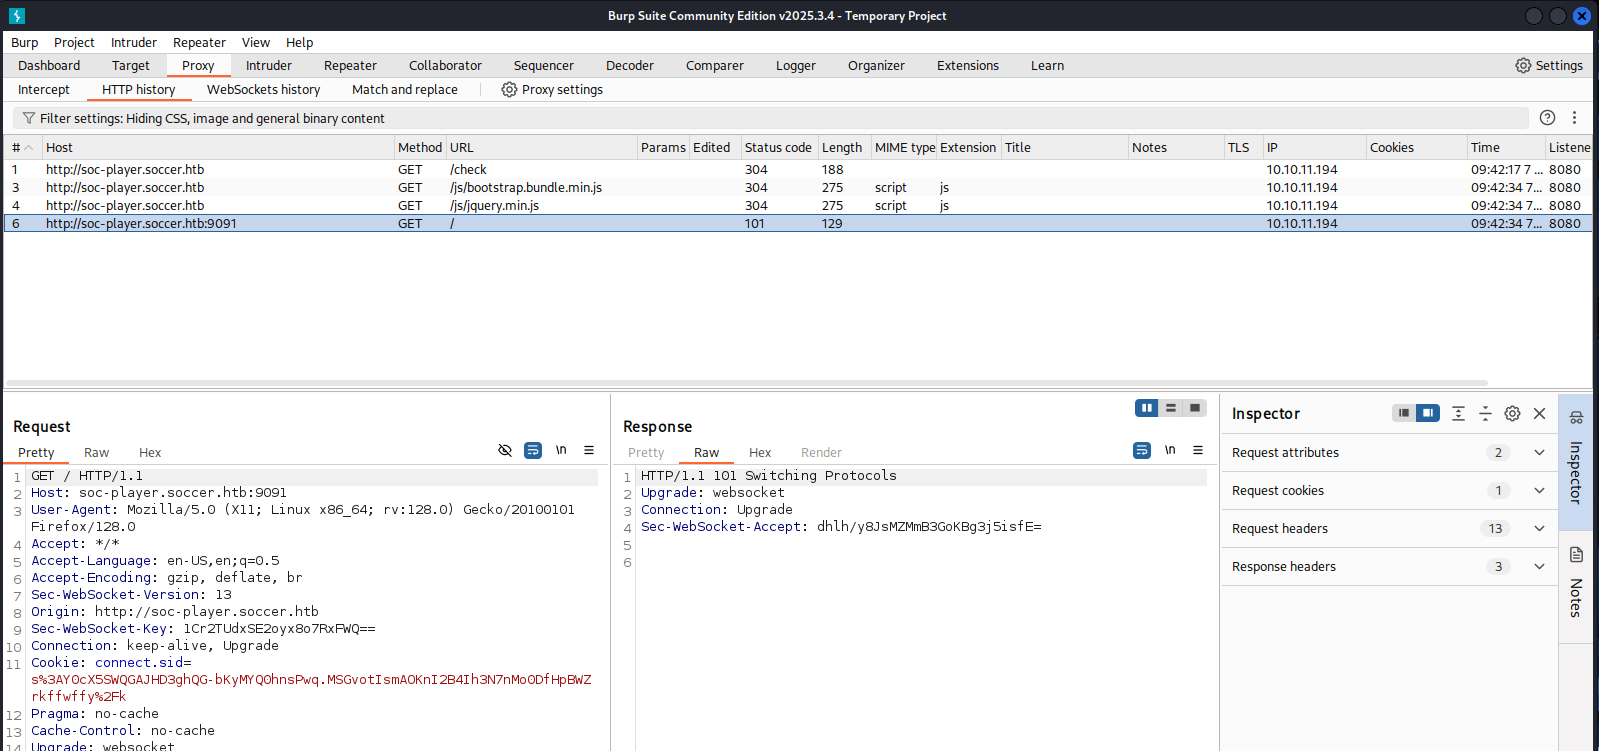The height and width of the screenshot is (751, 1599).
Task: Open the Burp menu
Action: [x=25, y=42]
